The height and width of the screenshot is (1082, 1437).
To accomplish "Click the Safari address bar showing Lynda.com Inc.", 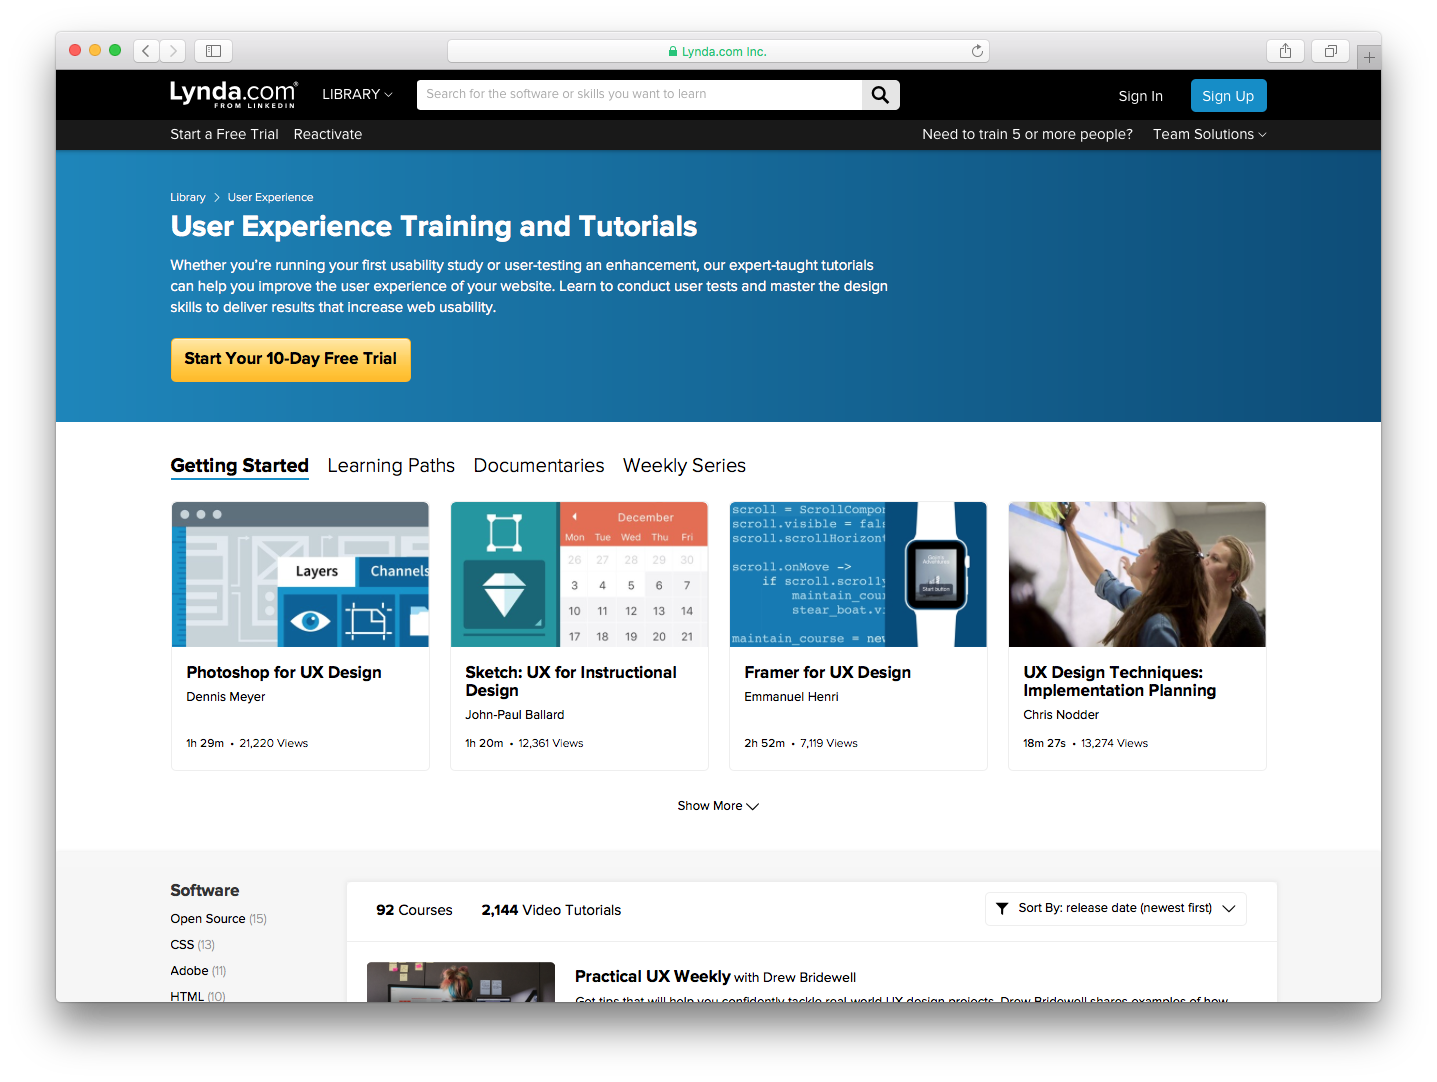I will (718, 51).
